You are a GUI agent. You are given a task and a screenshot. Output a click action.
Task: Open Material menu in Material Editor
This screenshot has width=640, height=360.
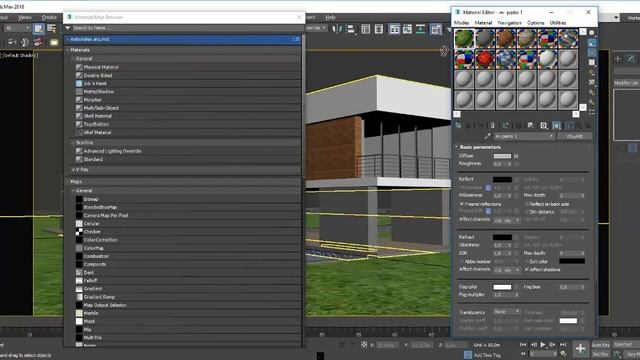483,23
